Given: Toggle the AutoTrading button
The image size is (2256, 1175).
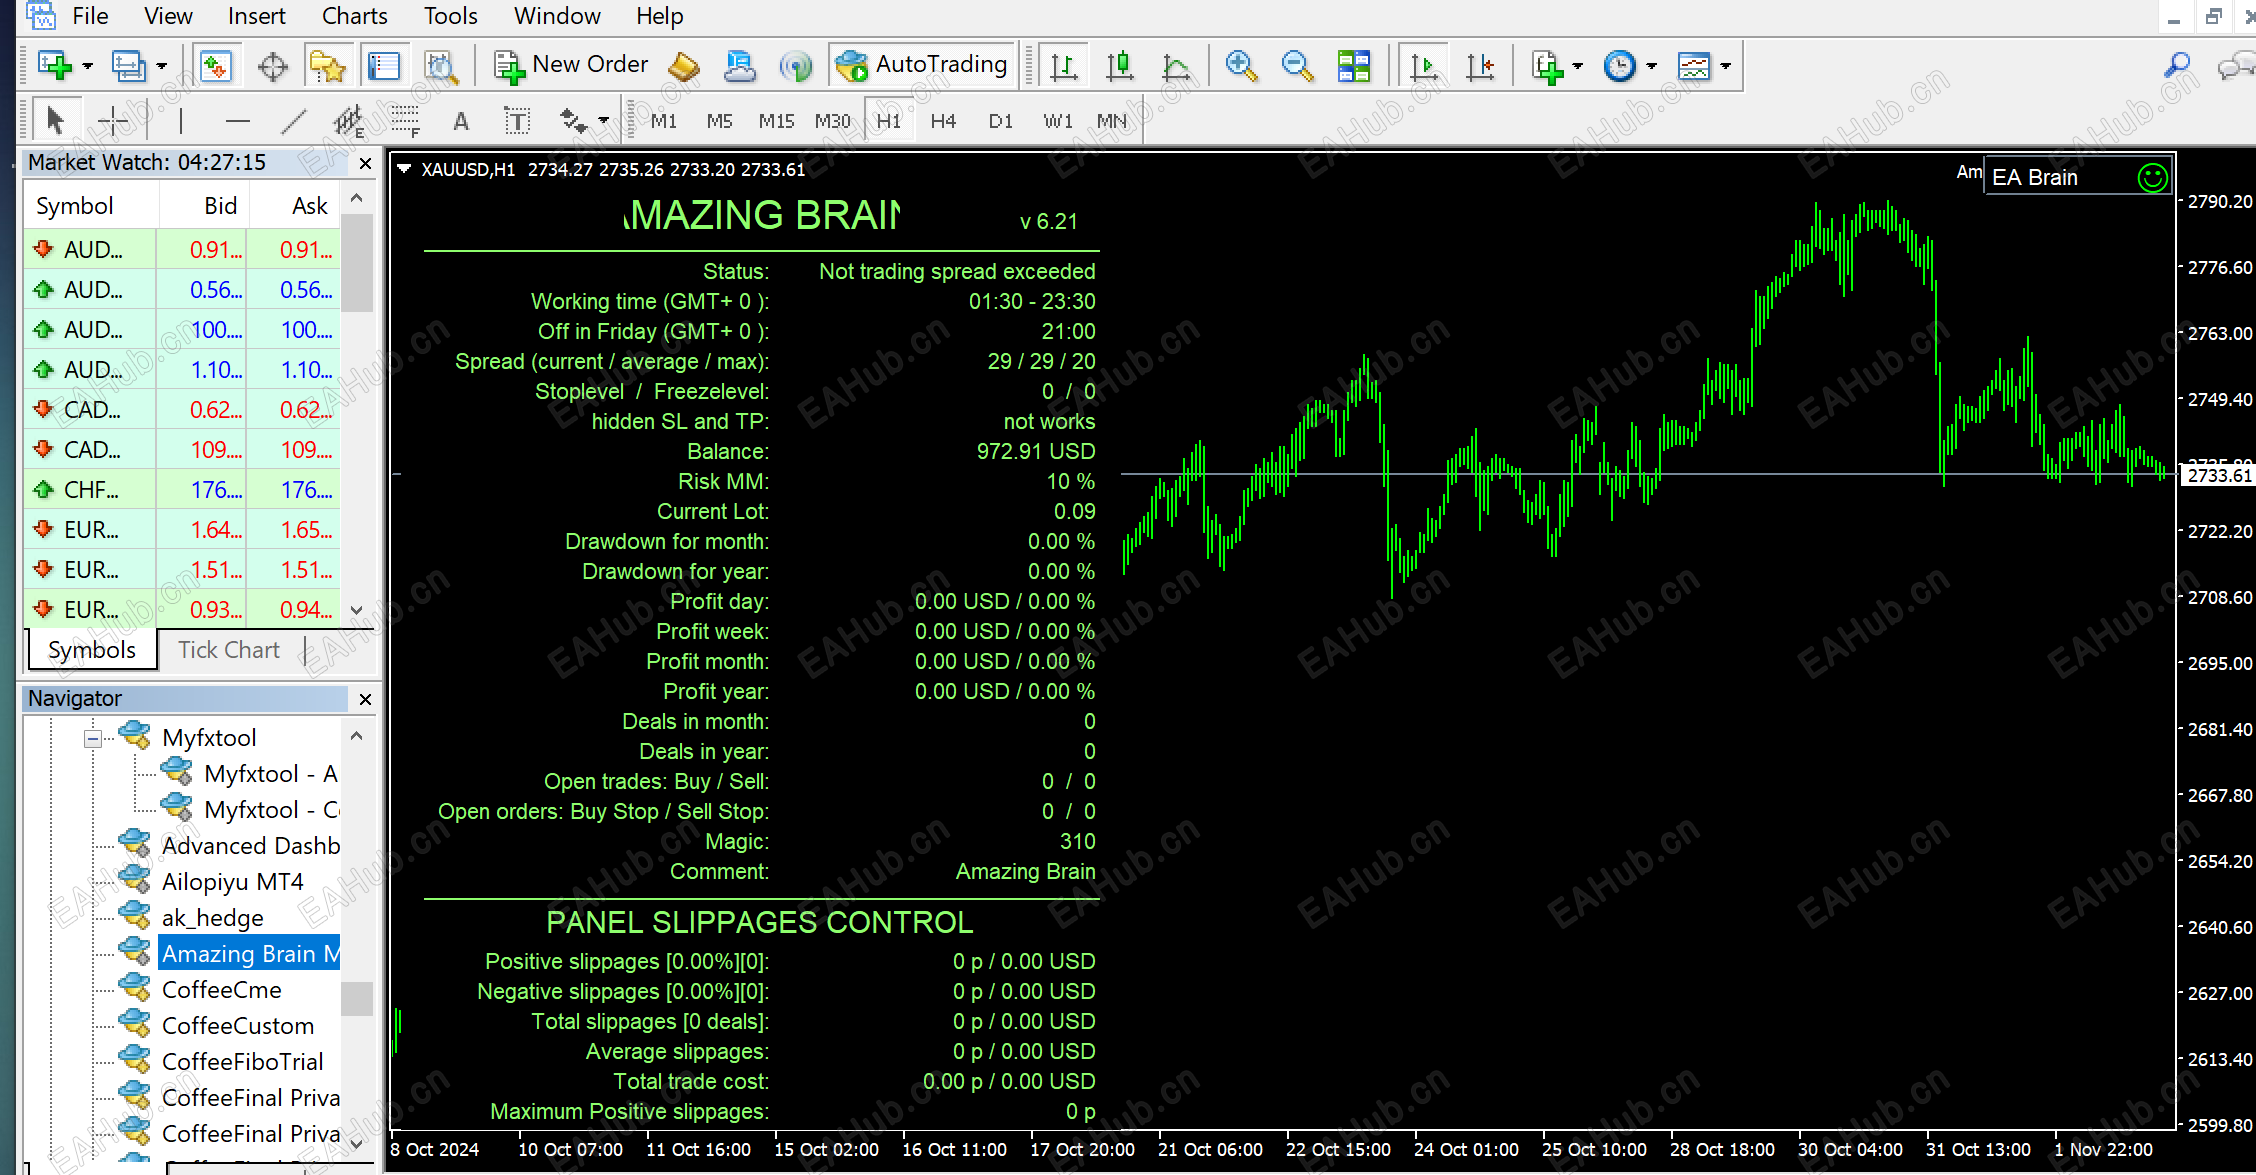Looking at the screenshot, I should tap(922, 65).
